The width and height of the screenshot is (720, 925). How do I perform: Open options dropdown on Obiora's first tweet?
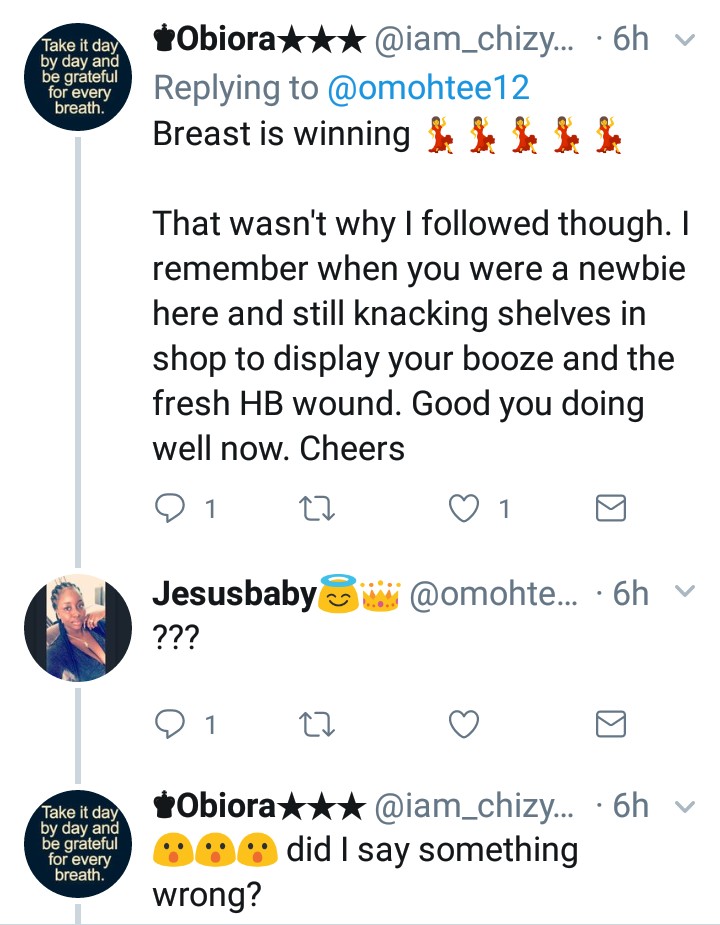(x=685, y=41)
